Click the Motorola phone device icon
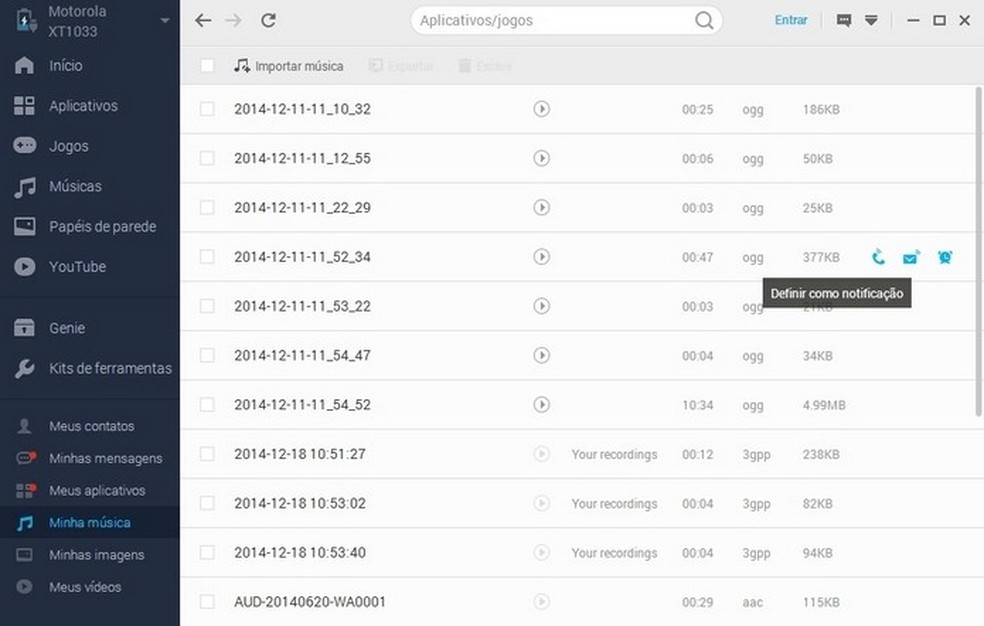984x626 pixels. pos(26,21)
